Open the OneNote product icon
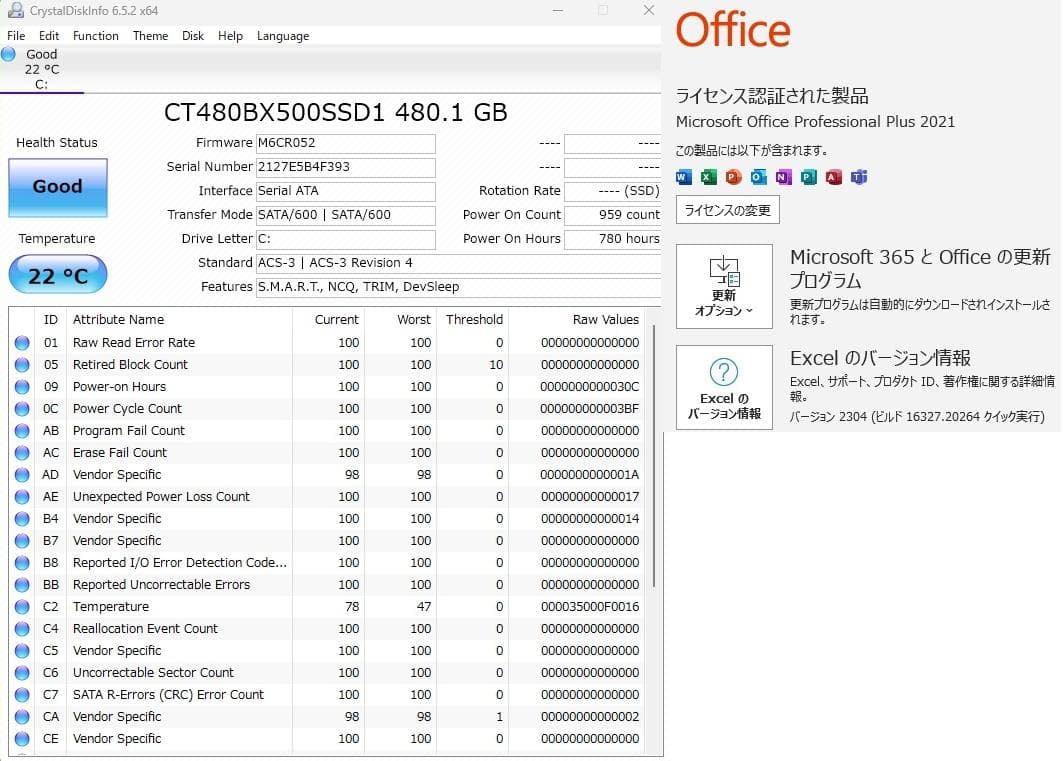The width and height of the screenshot is (1063, 761). 784,176
